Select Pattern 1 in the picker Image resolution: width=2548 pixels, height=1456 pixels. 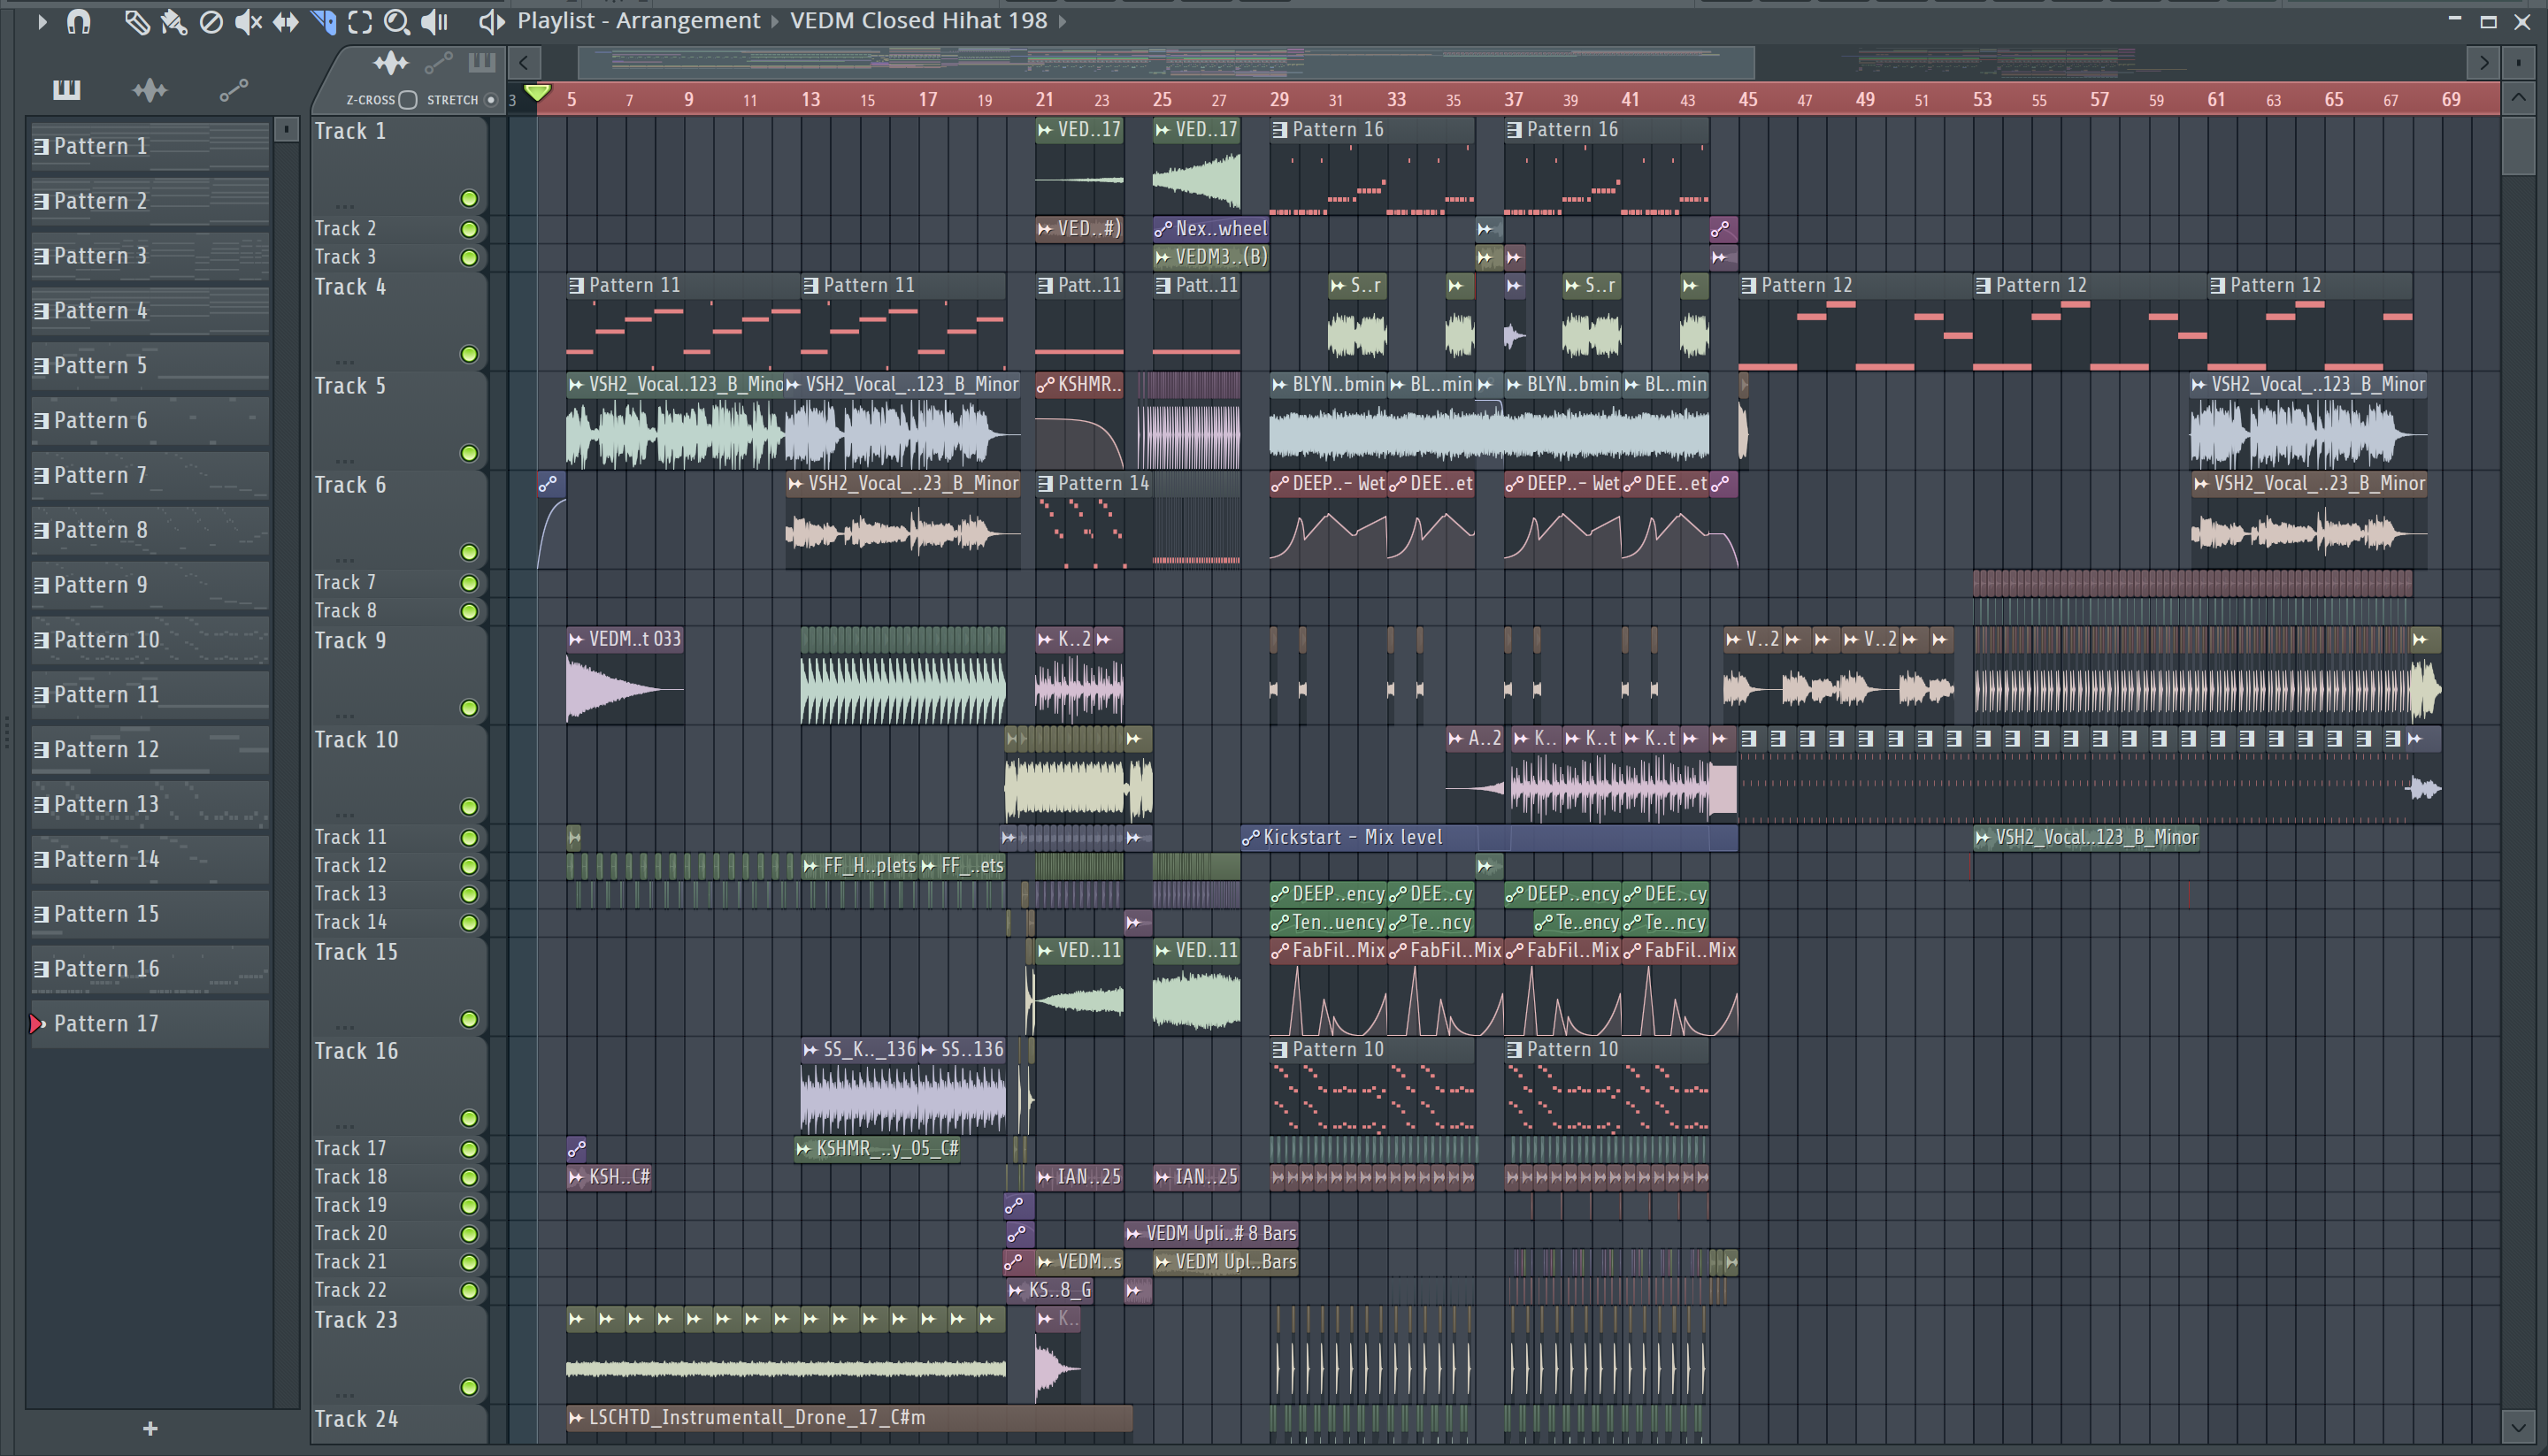[150, 146]
